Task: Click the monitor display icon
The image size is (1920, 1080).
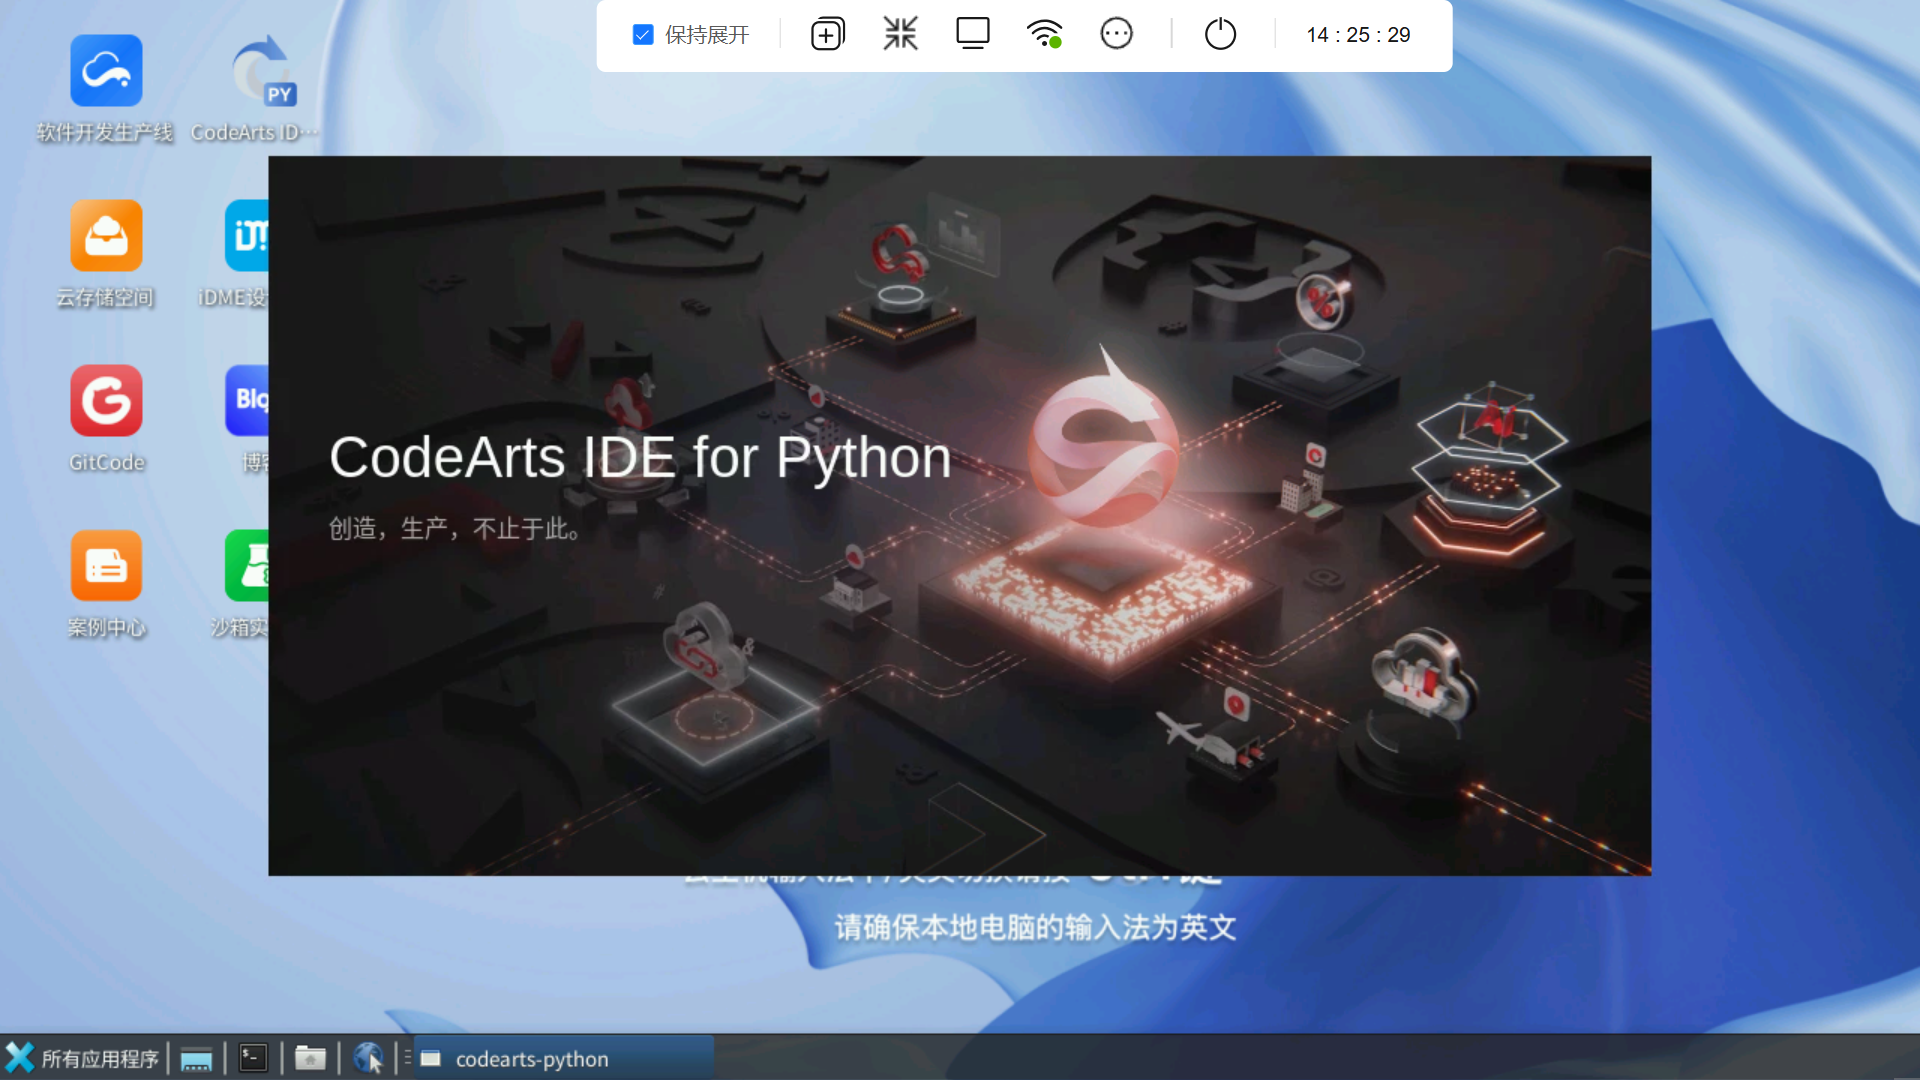Action: [x=972, y=35]
